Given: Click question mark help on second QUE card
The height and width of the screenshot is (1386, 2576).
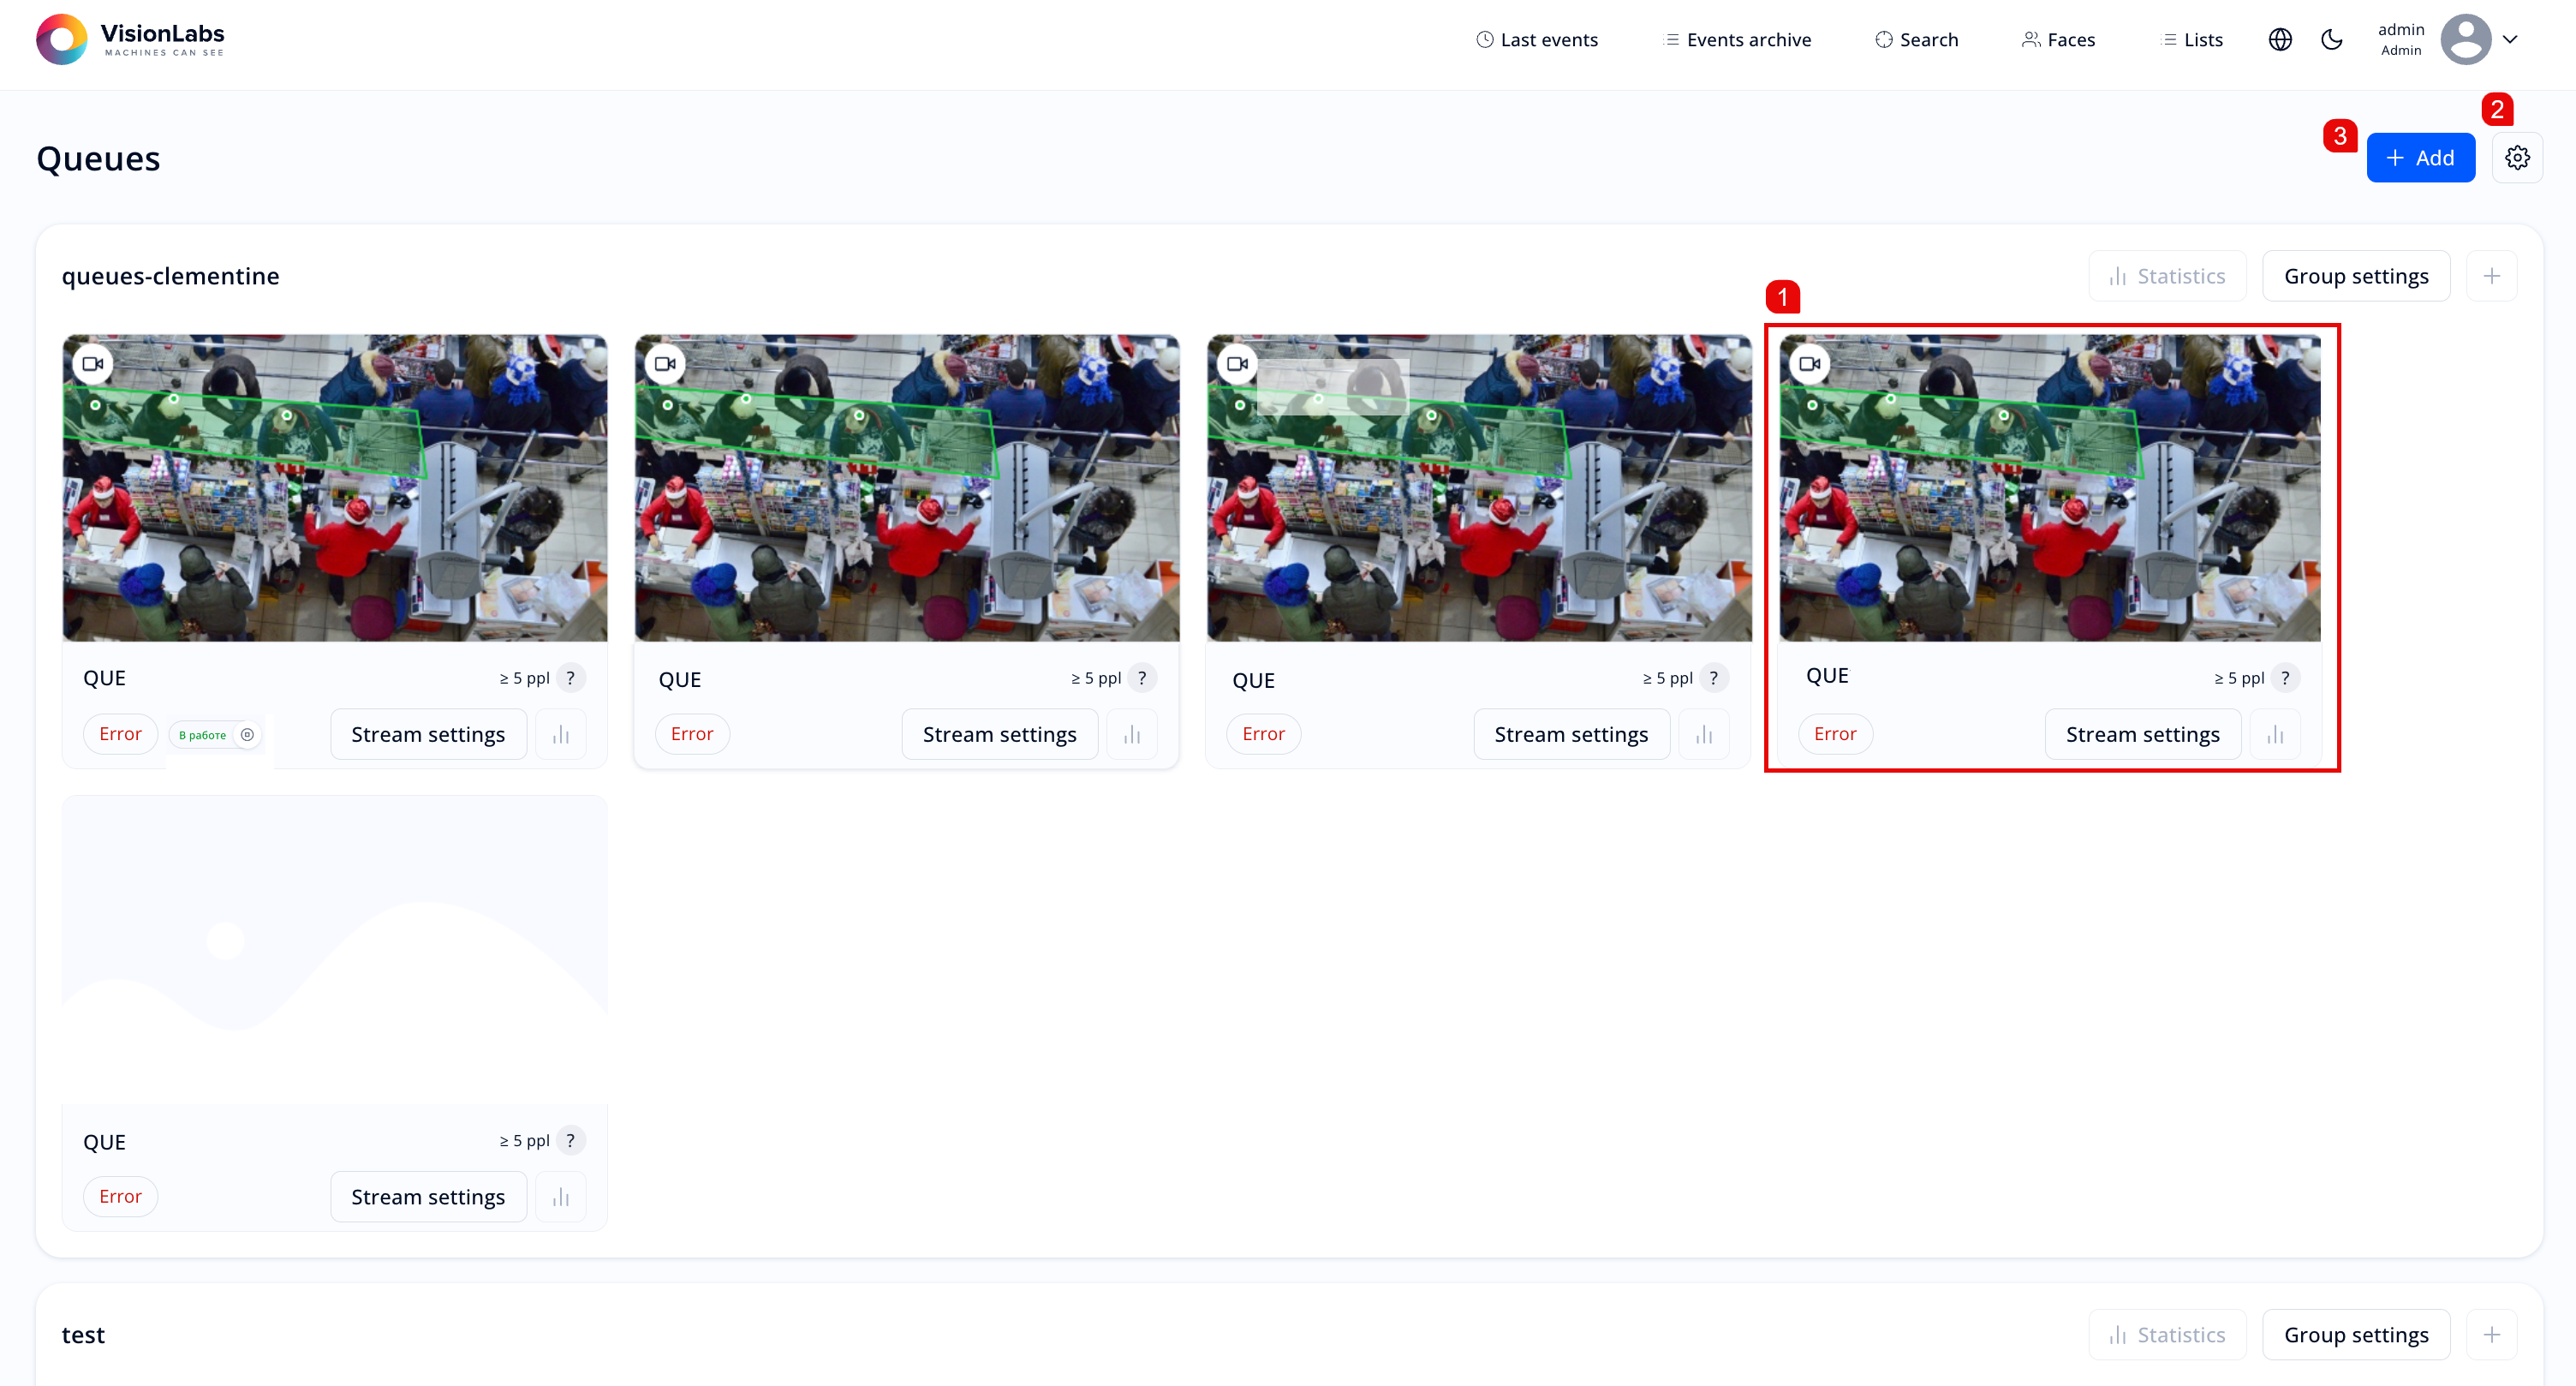Looking at the screenshot, I should 1141,678.
